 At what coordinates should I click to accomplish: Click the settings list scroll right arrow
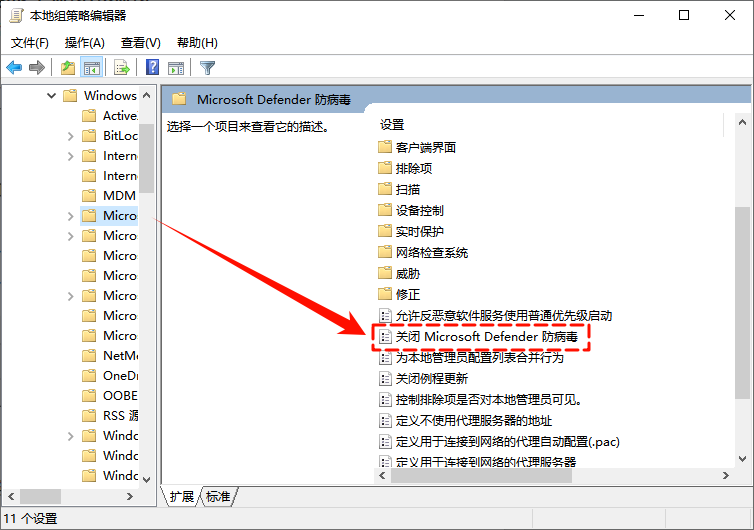pos(726,476)
